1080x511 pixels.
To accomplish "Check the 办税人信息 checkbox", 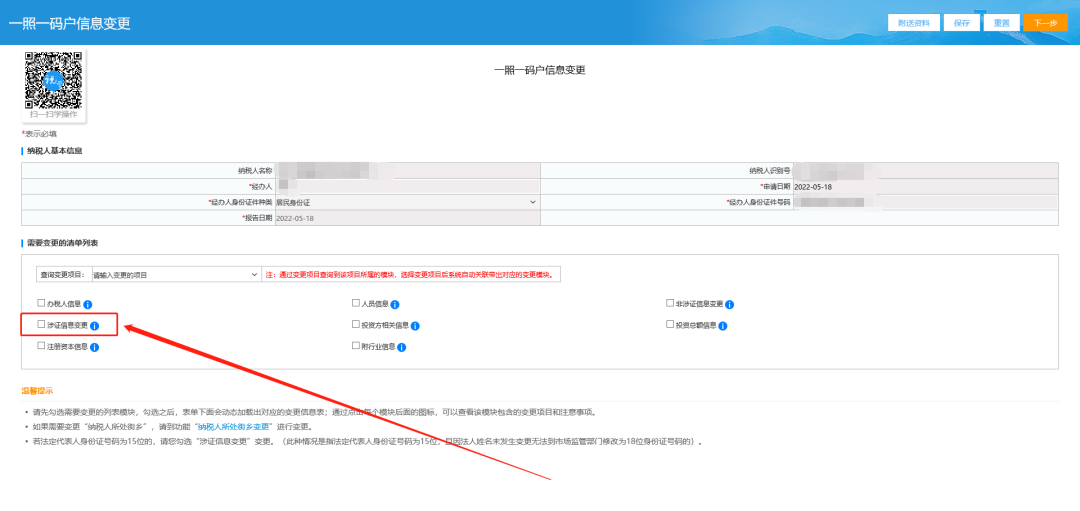I will pyautogui.click(x=41, y=302).
